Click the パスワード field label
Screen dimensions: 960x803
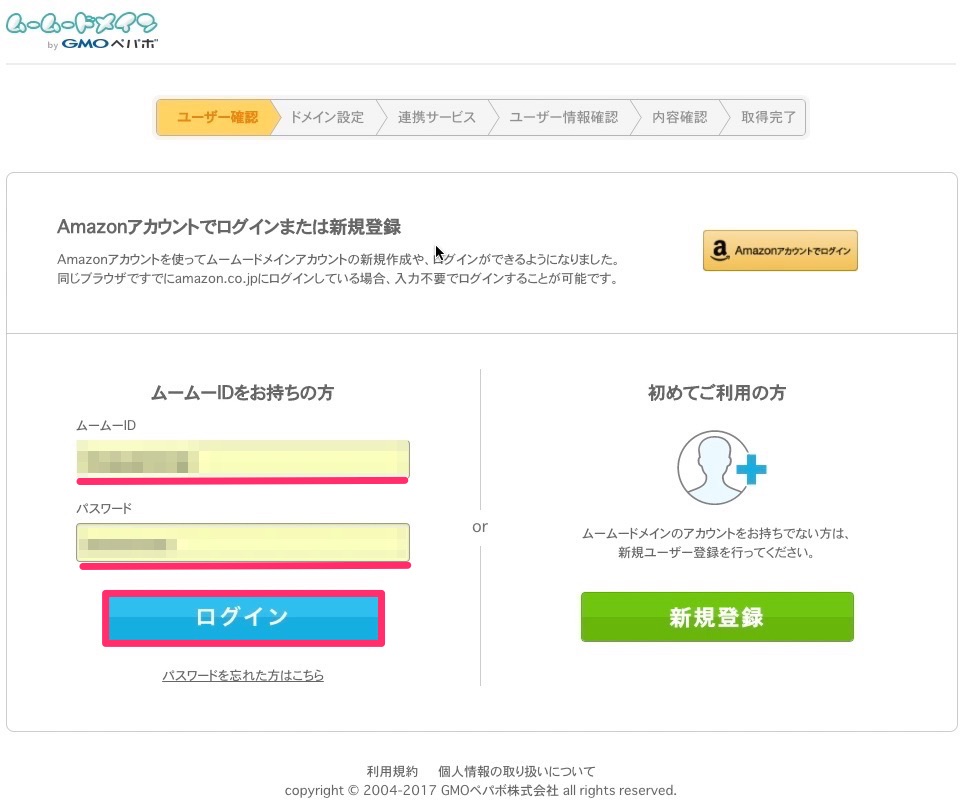104,509
